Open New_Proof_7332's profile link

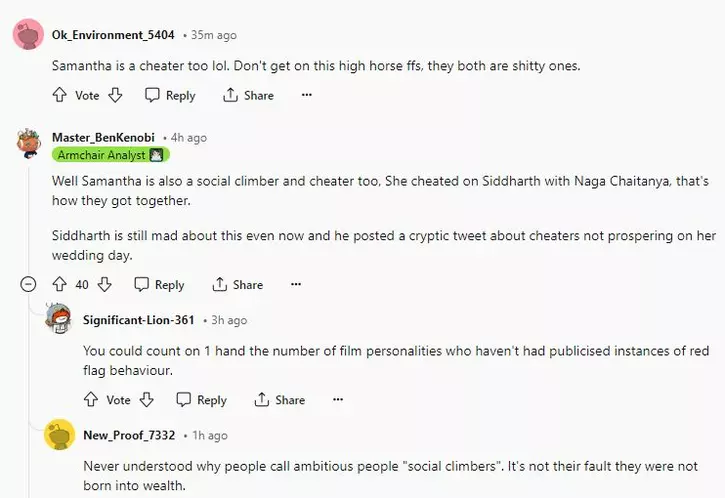(129, 435)
